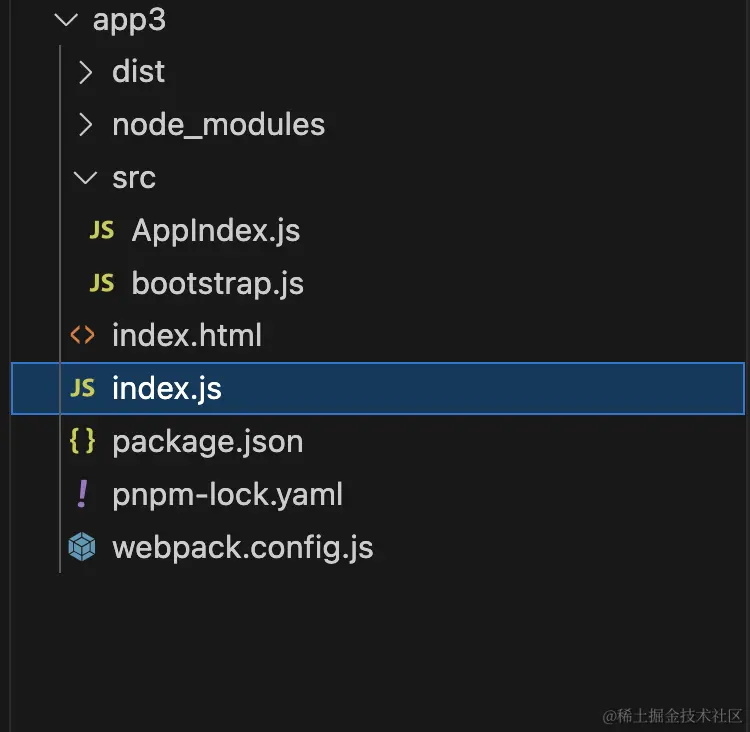Click the HTML brackets icon for index.html

point(82,336)
